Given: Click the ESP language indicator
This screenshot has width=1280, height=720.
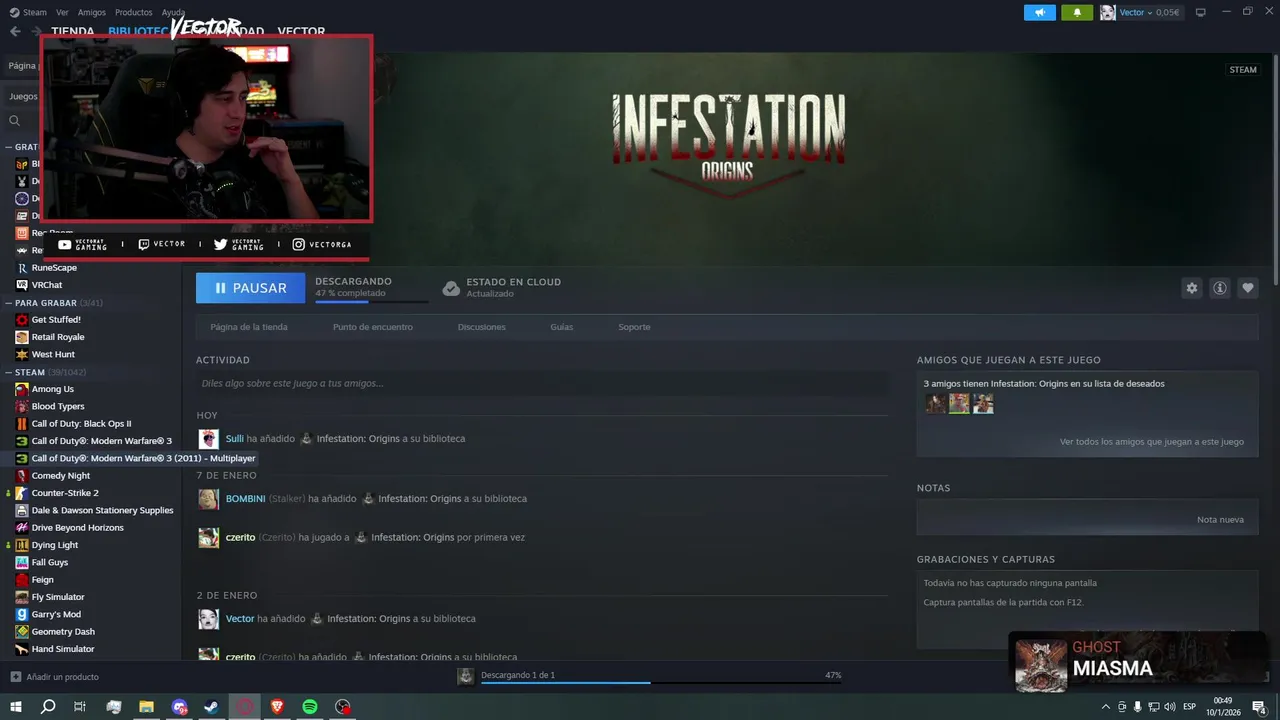Looking at the screenshot, I should [1190, 707].
